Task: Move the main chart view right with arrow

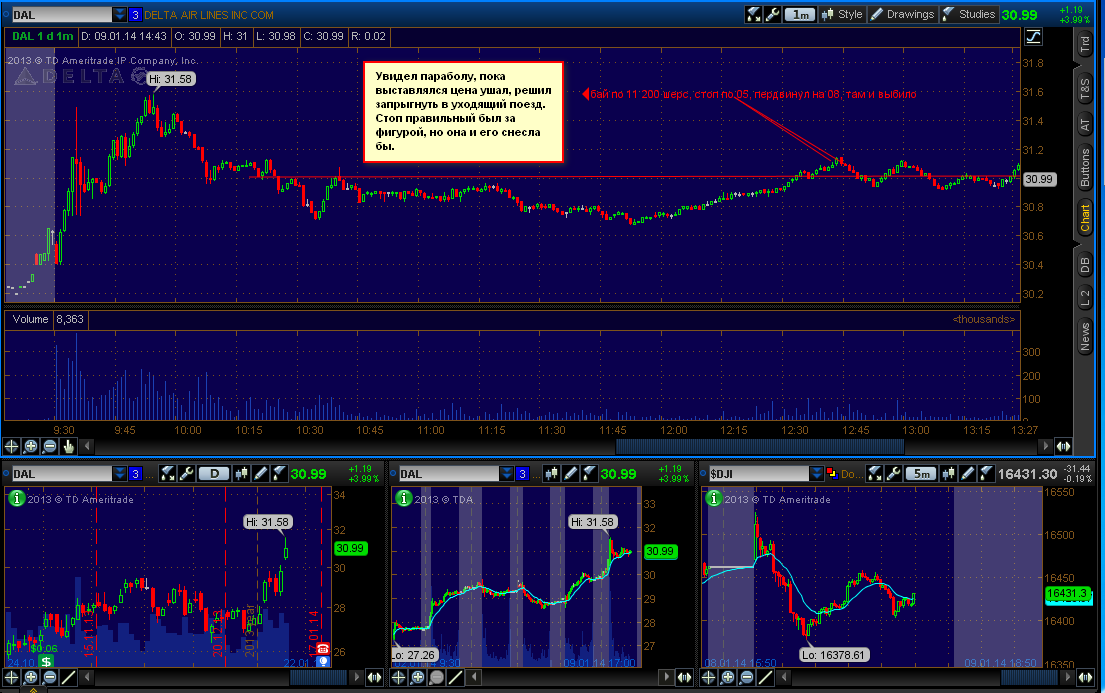Action: [x=1046, y=446]
